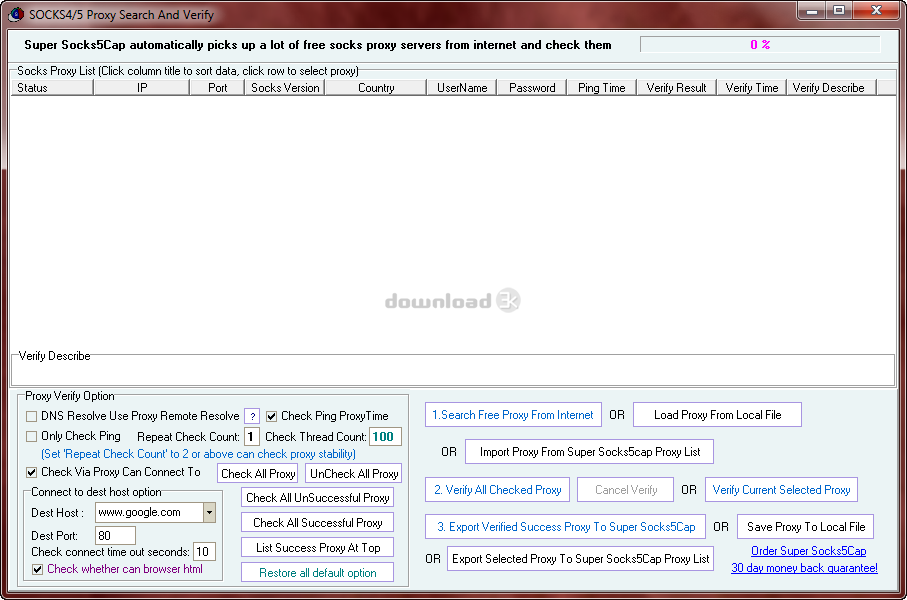Click Save Proxy To Local File
Screen dimensions: 907x600
click(806, 527)
